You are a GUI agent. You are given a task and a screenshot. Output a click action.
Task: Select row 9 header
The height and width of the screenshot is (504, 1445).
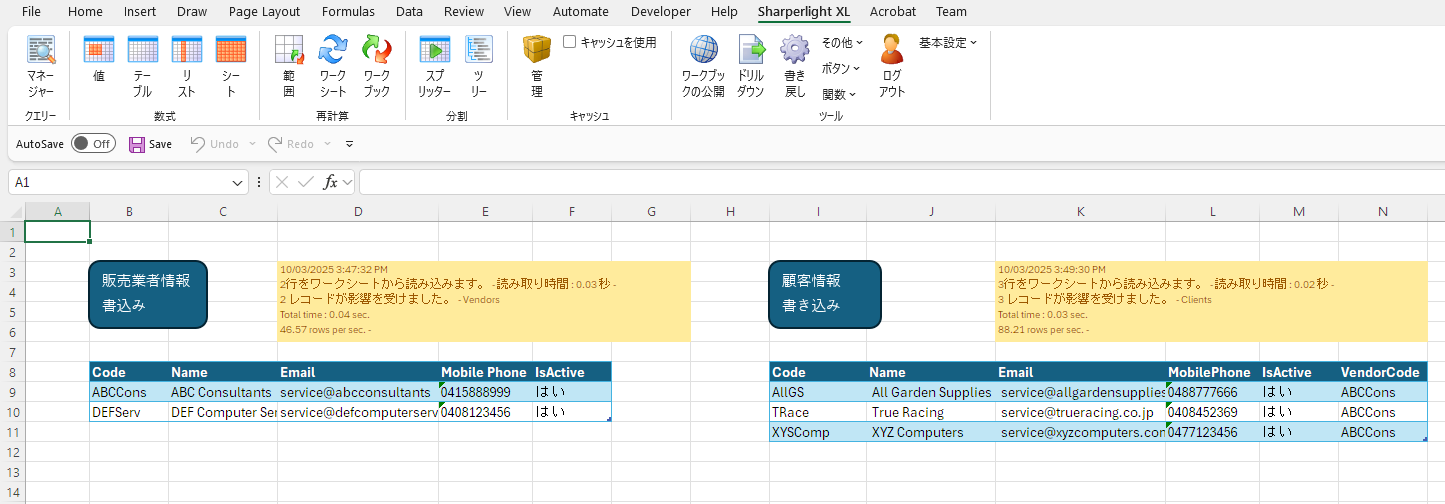click(12, 392)
